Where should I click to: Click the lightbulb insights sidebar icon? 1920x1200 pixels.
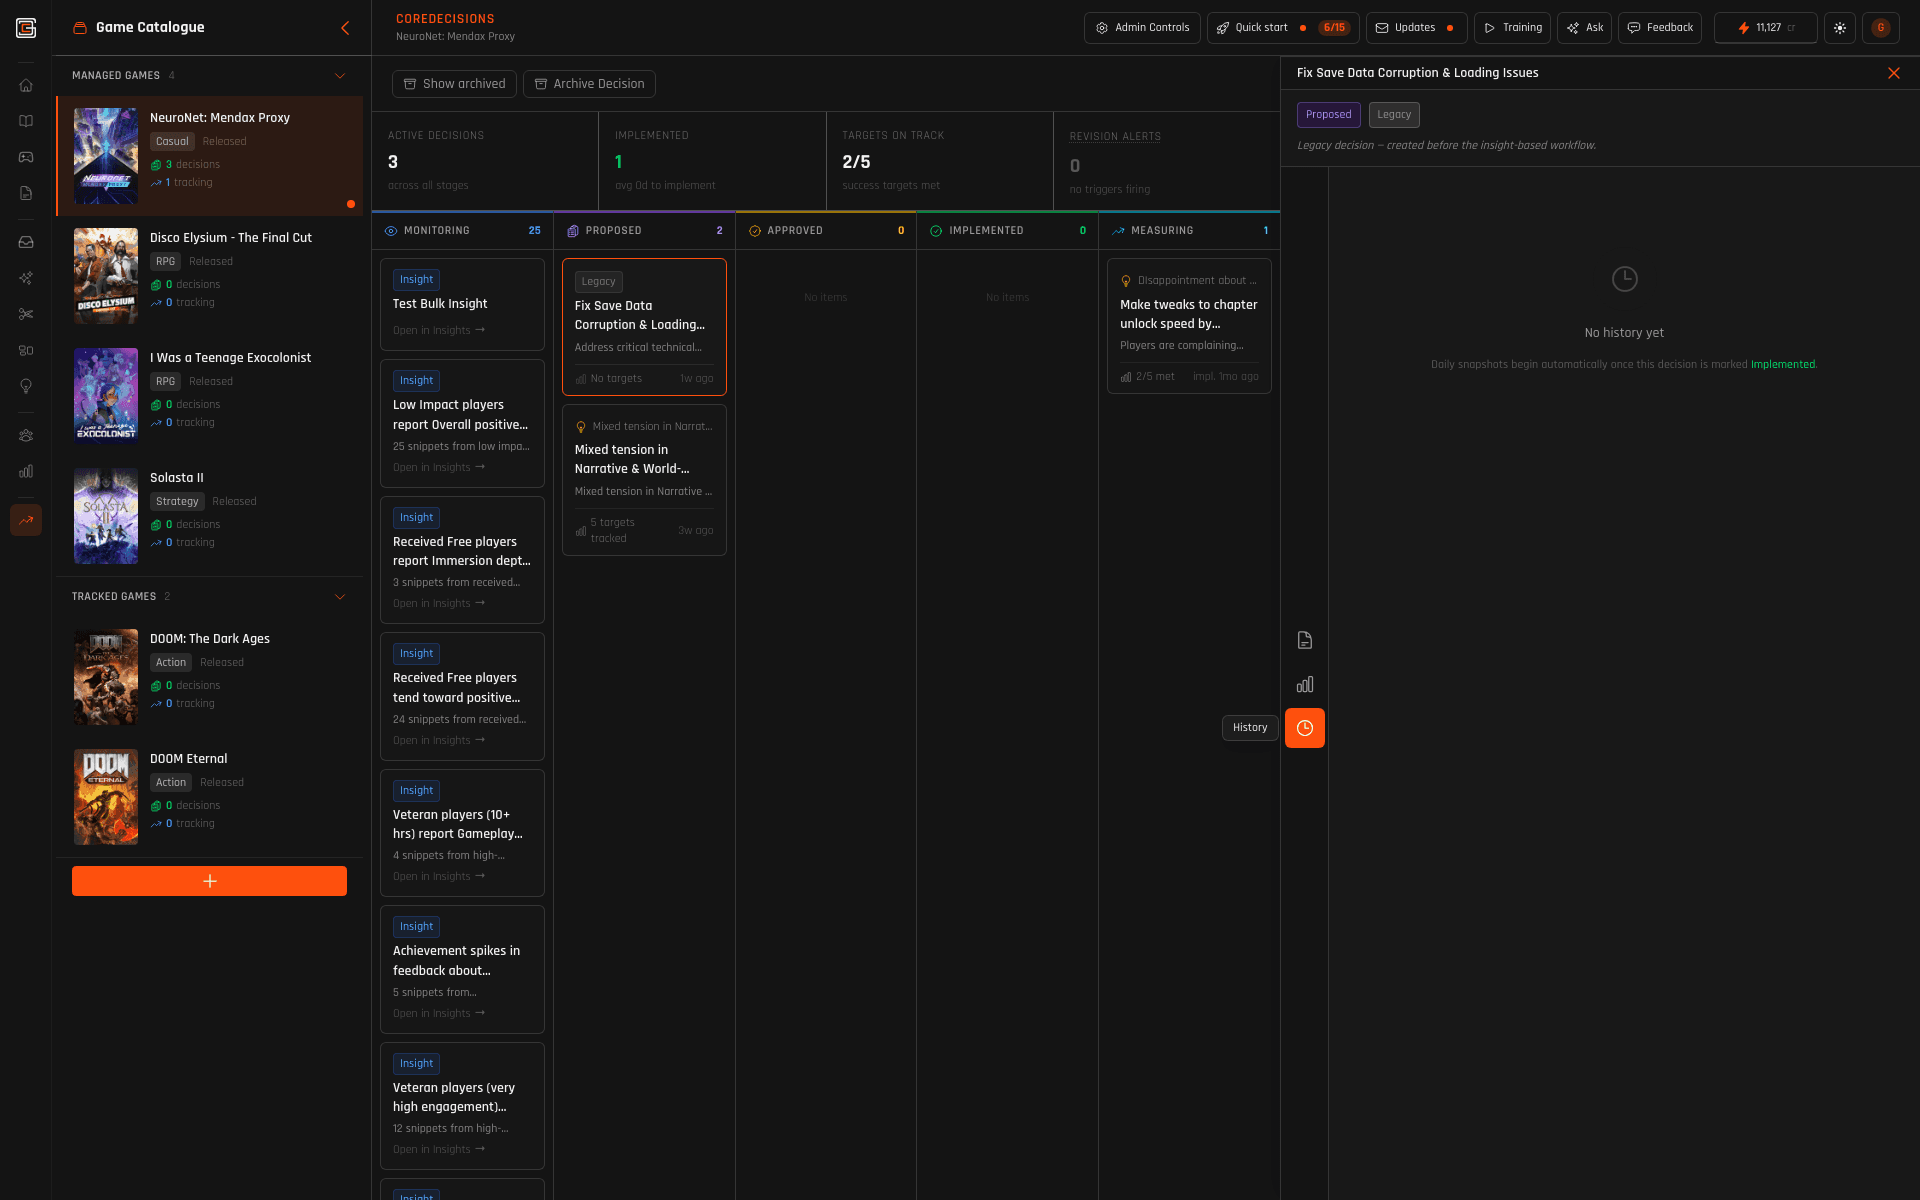pos(26,386)
